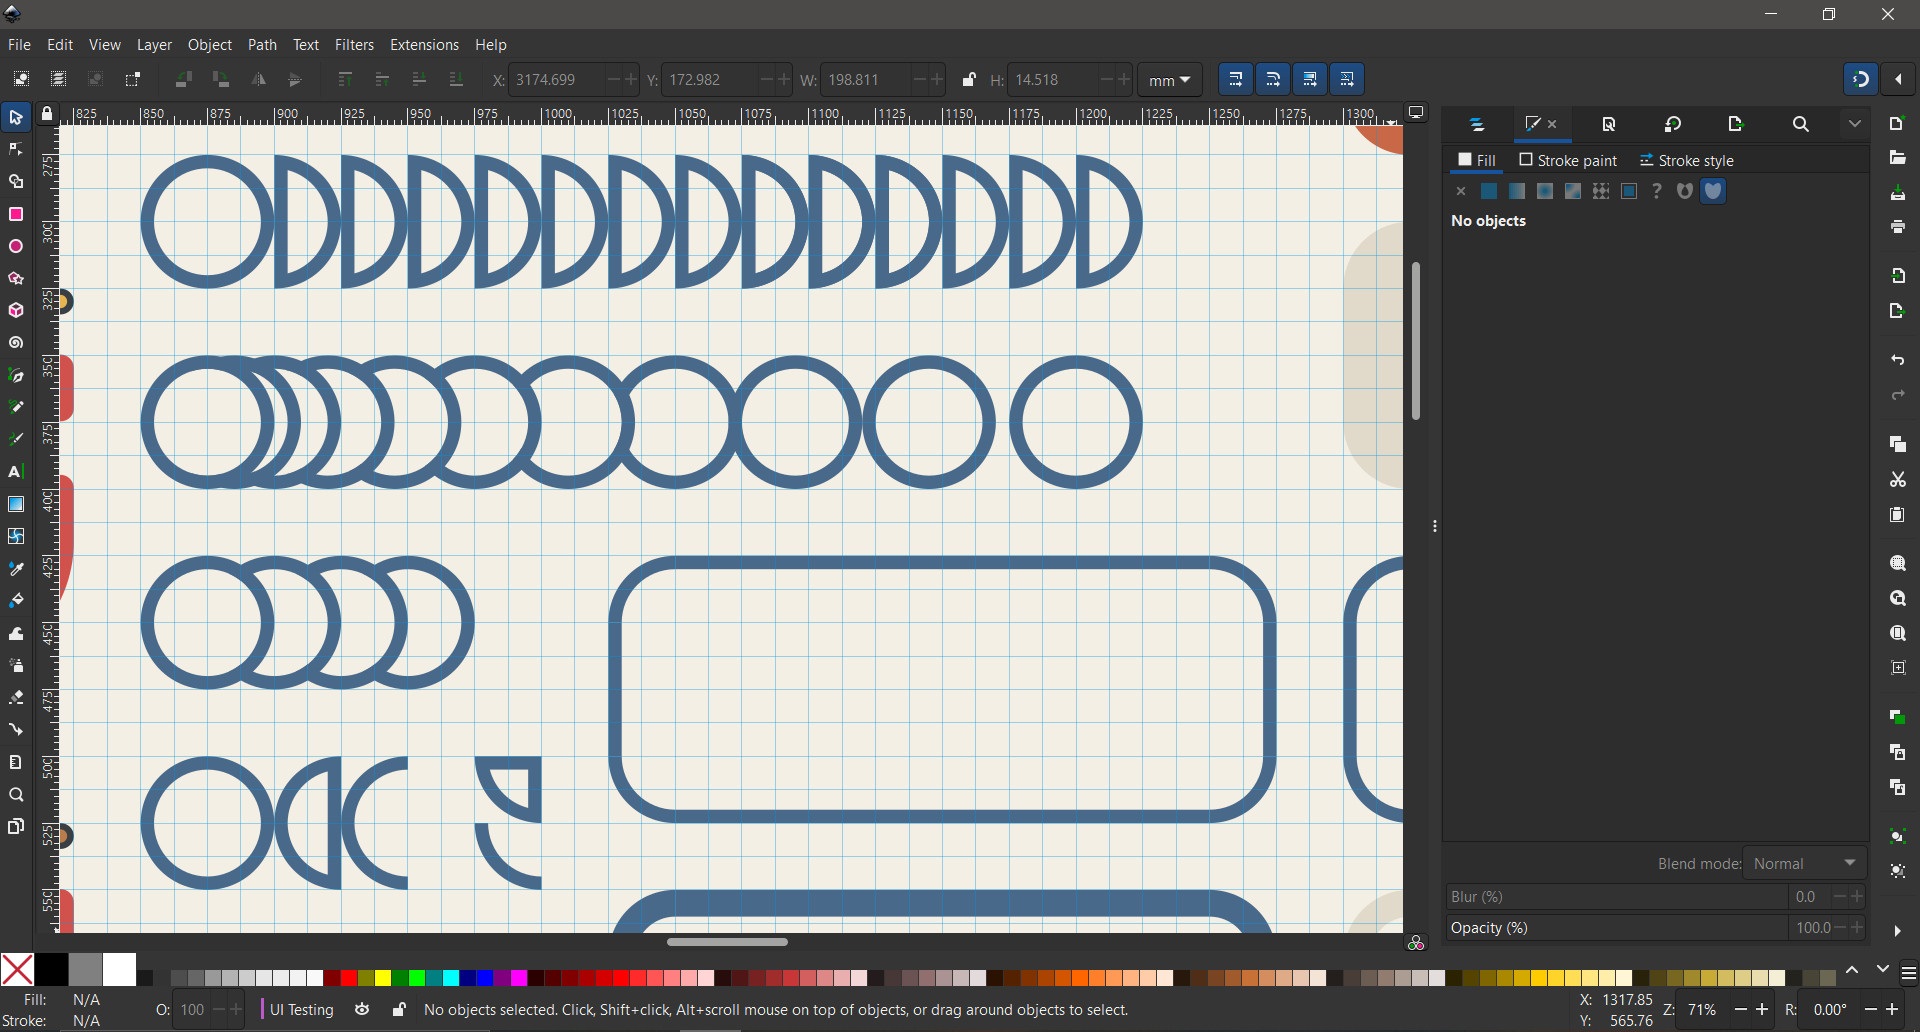The width and height of the screenshot is (1920, 1032).
Task: Toggle snapping on or off
Action: pos(1860,79)
